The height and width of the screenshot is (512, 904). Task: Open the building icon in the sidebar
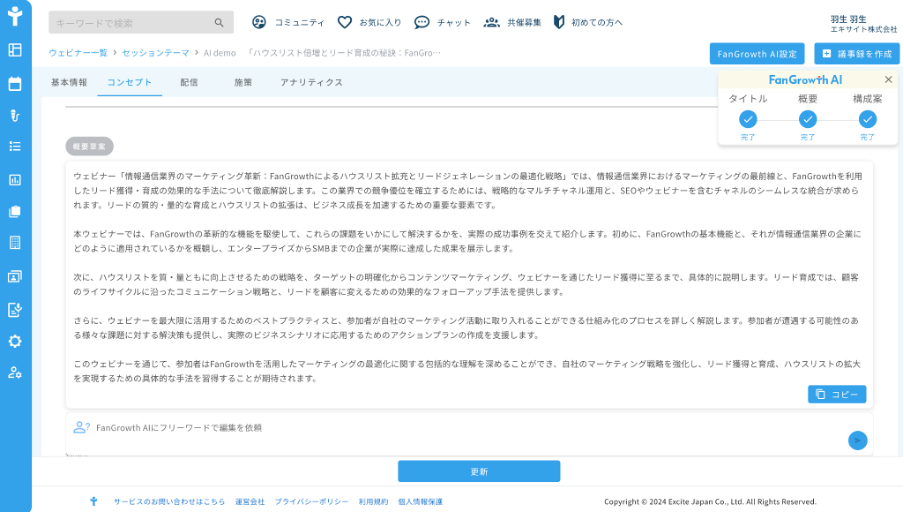(x=15, y=243)
